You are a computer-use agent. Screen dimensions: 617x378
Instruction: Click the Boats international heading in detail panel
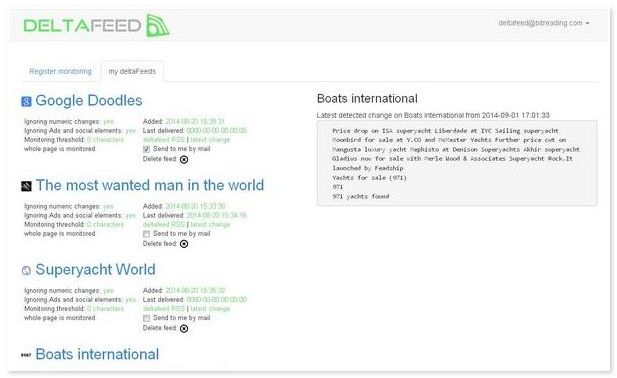coord(367,98)
